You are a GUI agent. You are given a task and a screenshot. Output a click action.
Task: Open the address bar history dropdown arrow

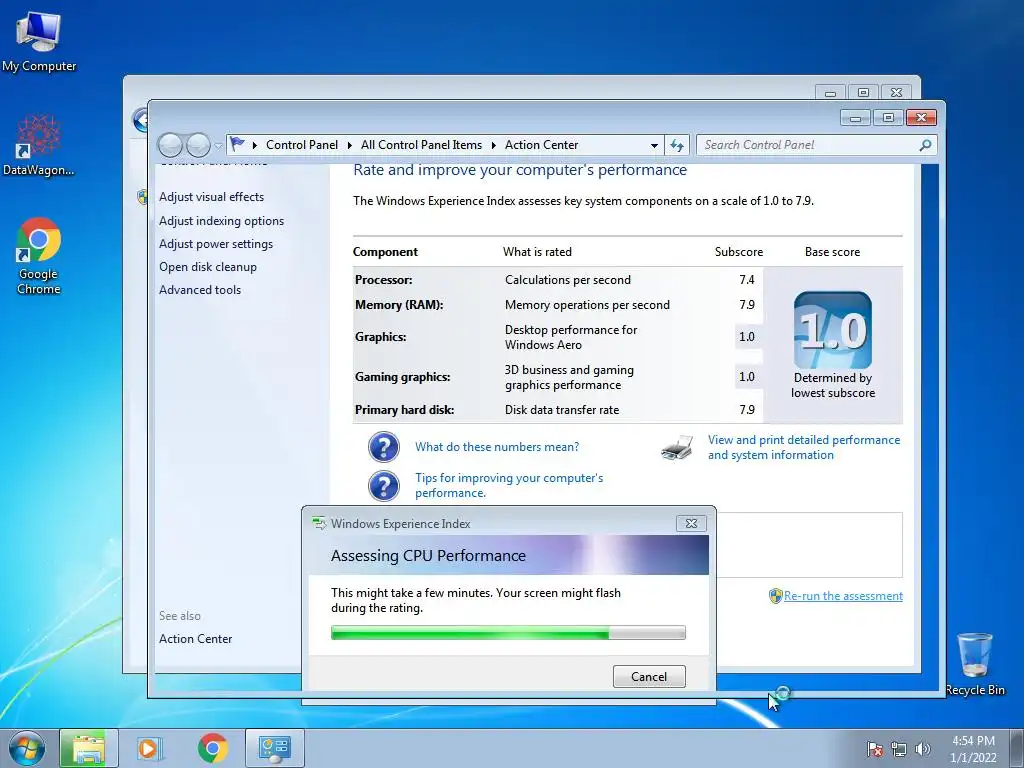coord(654,146)
